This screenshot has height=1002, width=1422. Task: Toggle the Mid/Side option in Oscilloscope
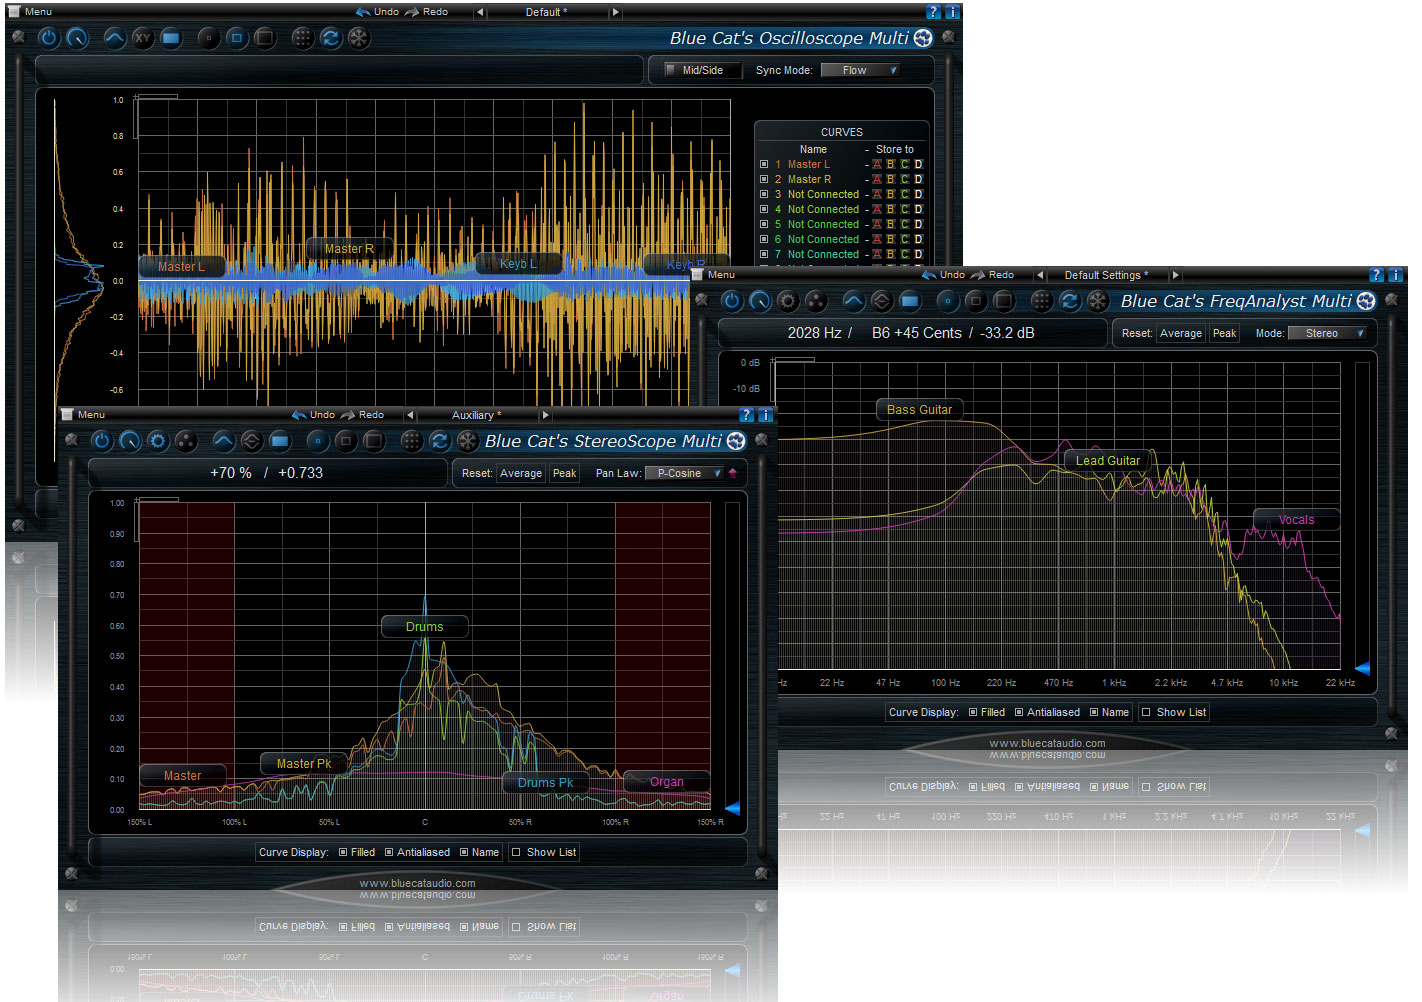(x=671, y=70)
